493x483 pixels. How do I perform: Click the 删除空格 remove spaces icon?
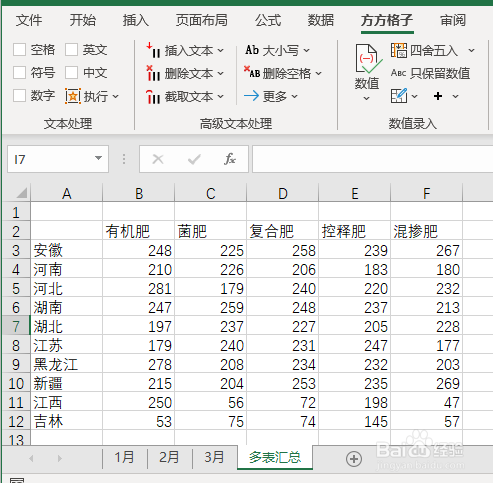click(x=252, y=72)
